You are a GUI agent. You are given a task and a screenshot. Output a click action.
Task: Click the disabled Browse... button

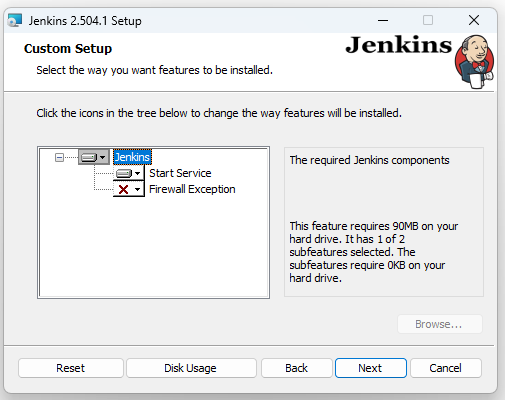(x=440, y=324)
